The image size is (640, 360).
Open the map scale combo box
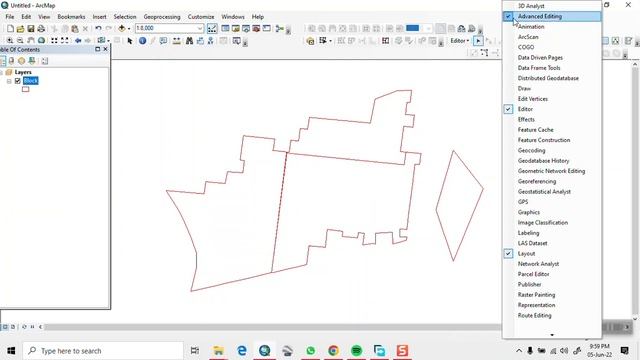[169, 28]
